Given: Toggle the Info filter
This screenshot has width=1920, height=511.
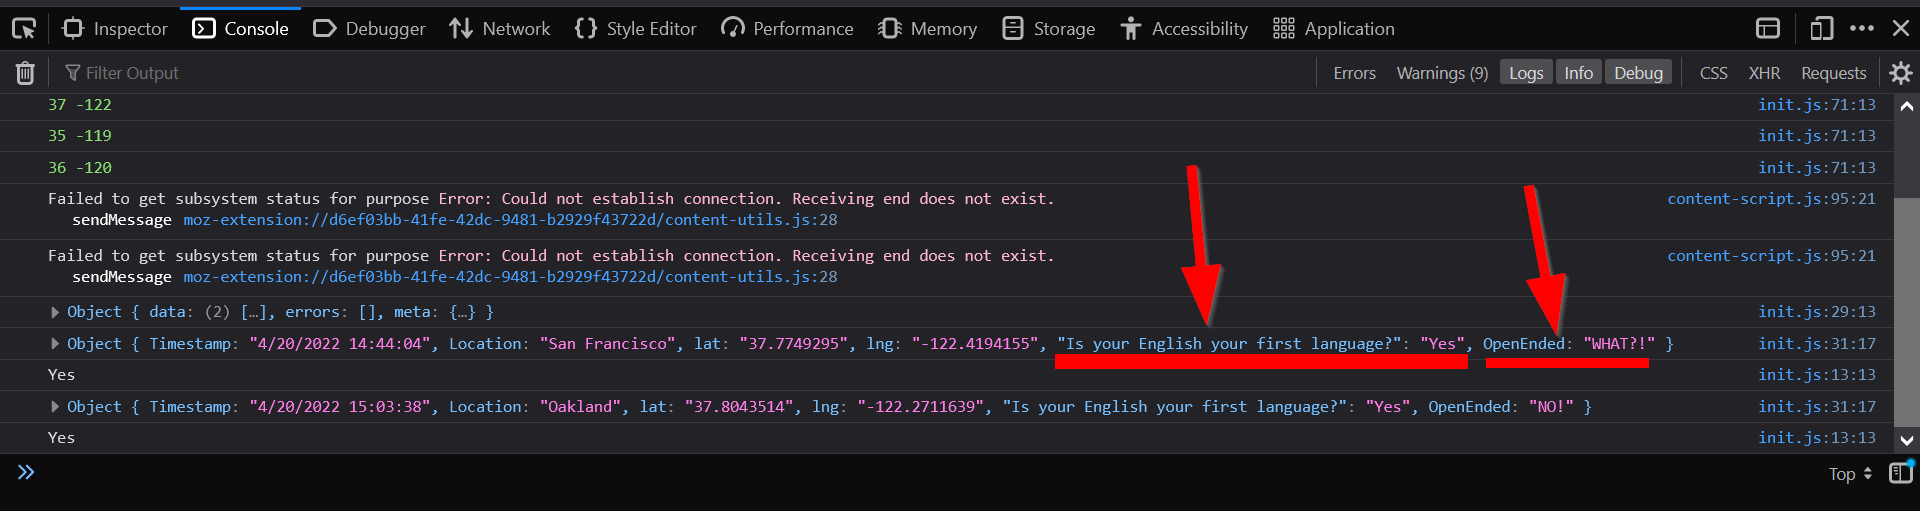Looking at the screenshot, I should pos(1578,73).
